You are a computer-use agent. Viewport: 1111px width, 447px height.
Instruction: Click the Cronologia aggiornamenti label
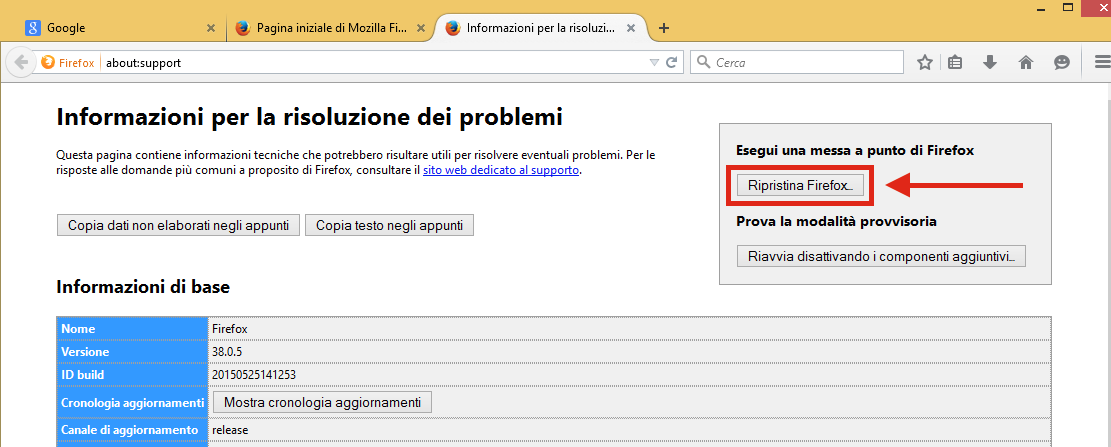coord(132,402)
